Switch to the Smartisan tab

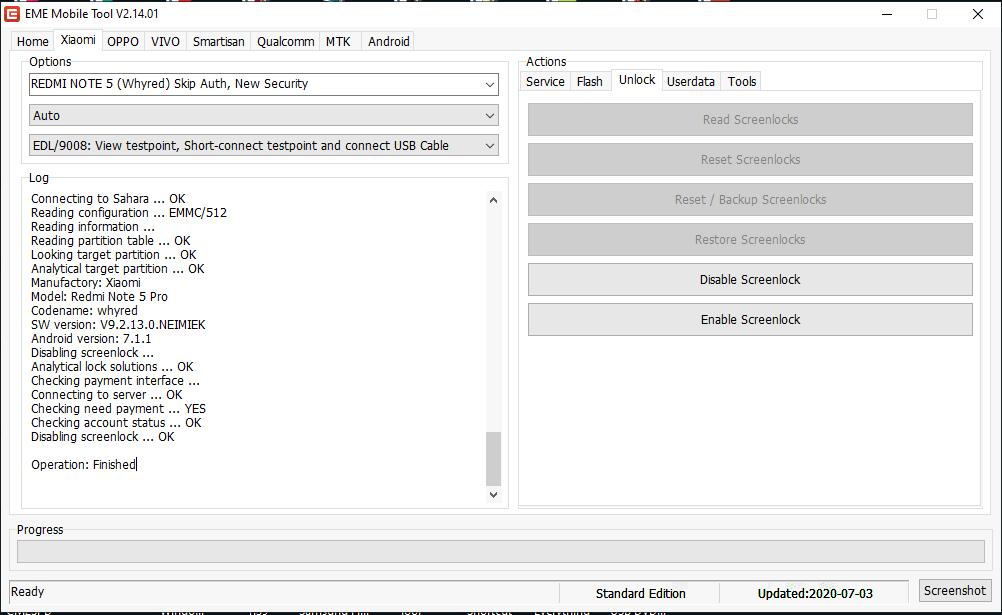(219, 42)
